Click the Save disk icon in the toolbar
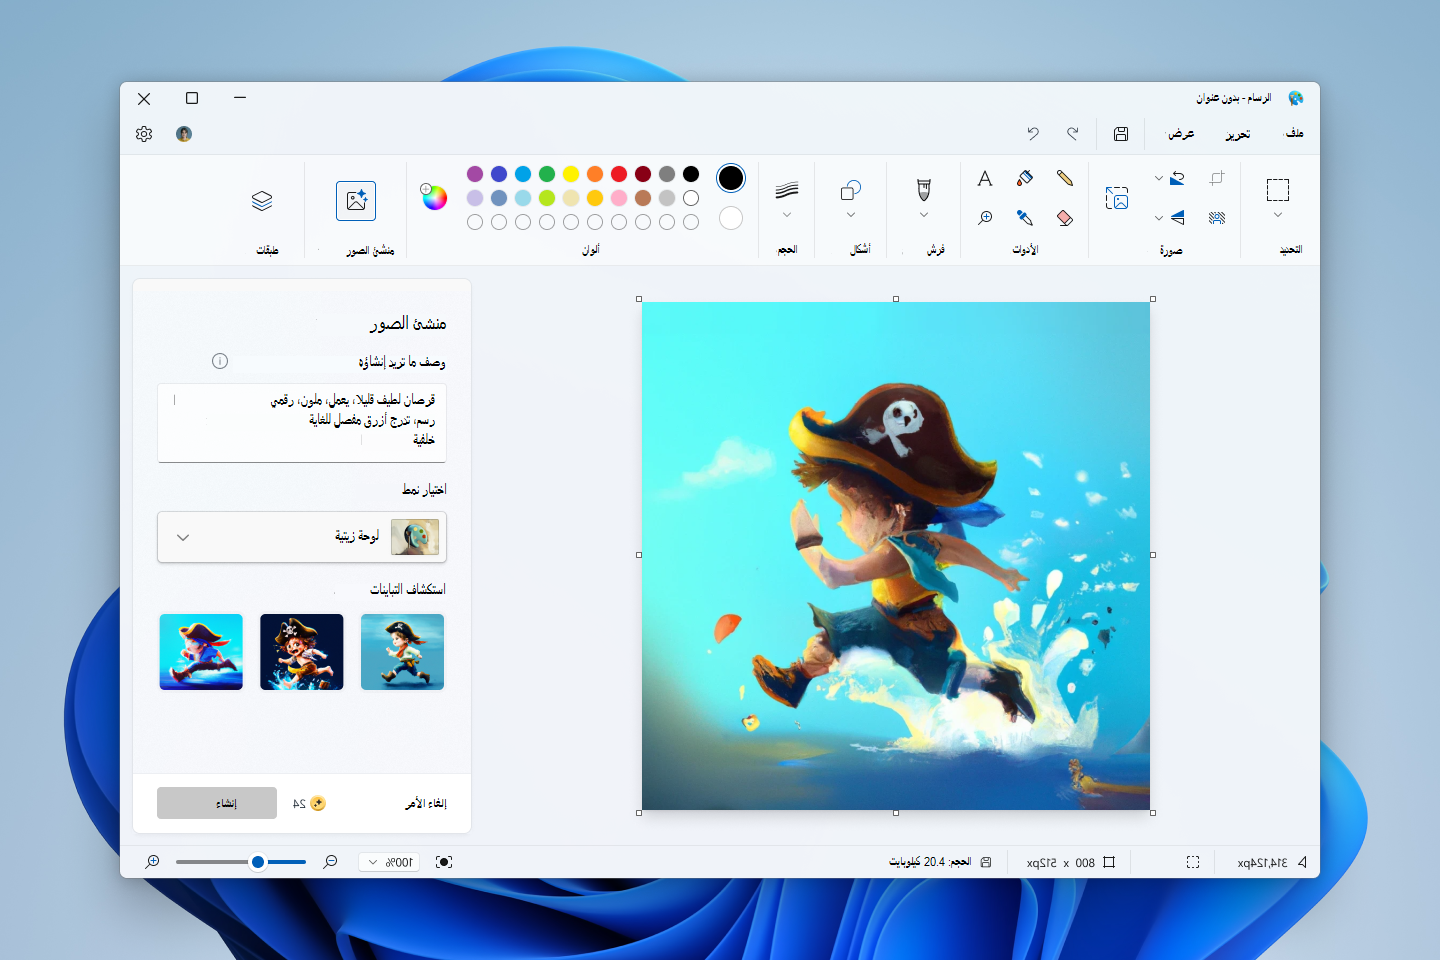Image resolution: width=1440 pixels, height=960 pixels. click(x=1121, y=134)
